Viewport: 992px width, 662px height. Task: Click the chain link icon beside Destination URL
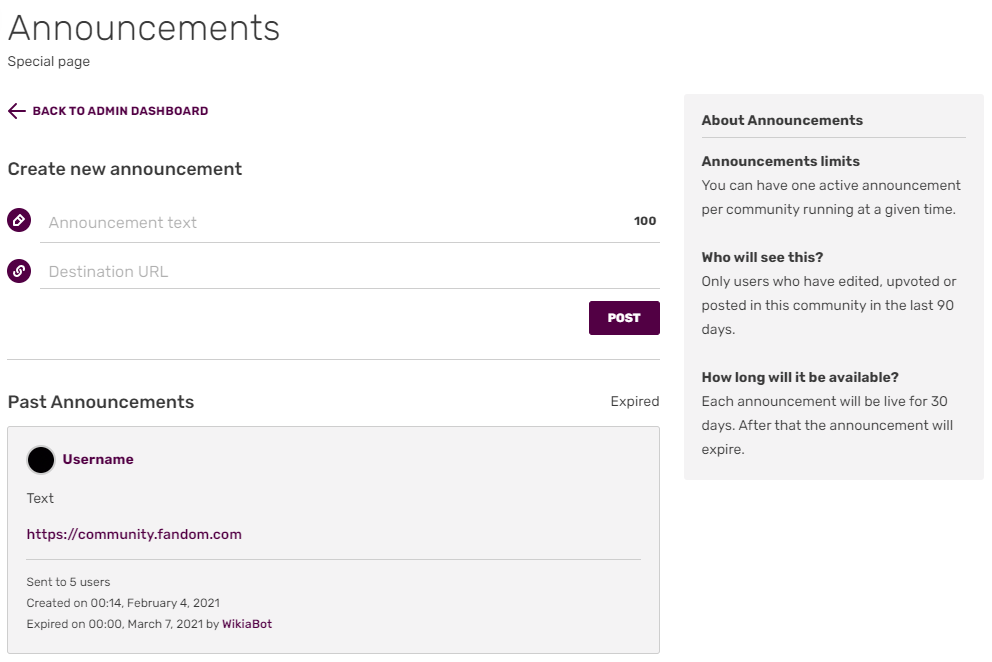pos(19,270)
